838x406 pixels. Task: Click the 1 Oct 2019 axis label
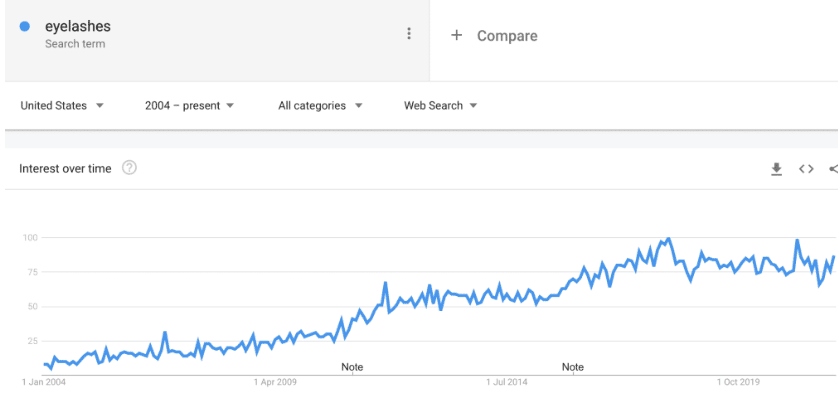(x=738, y=382)
